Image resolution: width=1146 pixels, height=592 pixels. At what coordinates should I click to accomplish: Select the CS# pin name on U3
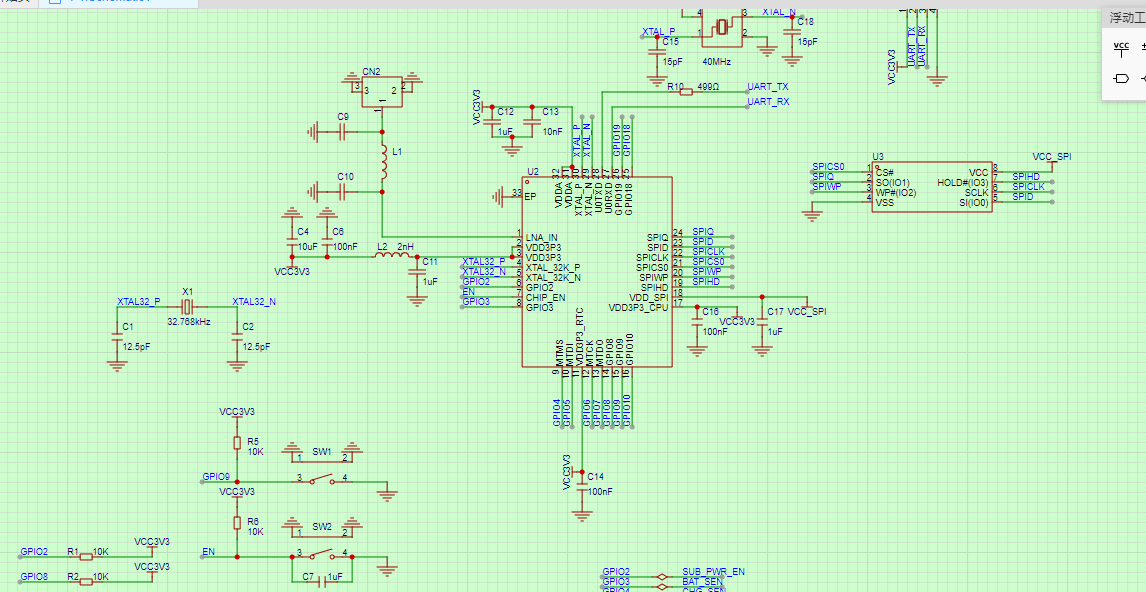(884, 172)
